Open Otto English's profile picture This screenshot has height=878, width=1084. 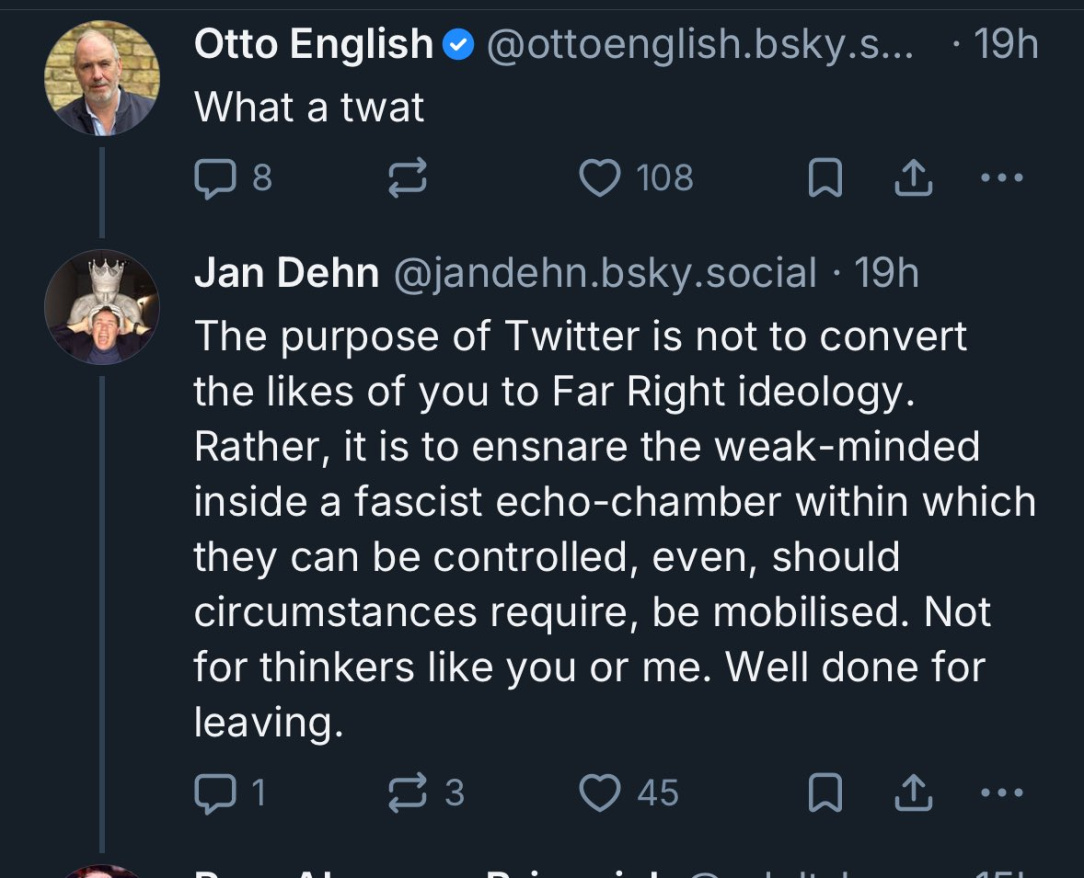pyautogui.click(x=101, y=78)
